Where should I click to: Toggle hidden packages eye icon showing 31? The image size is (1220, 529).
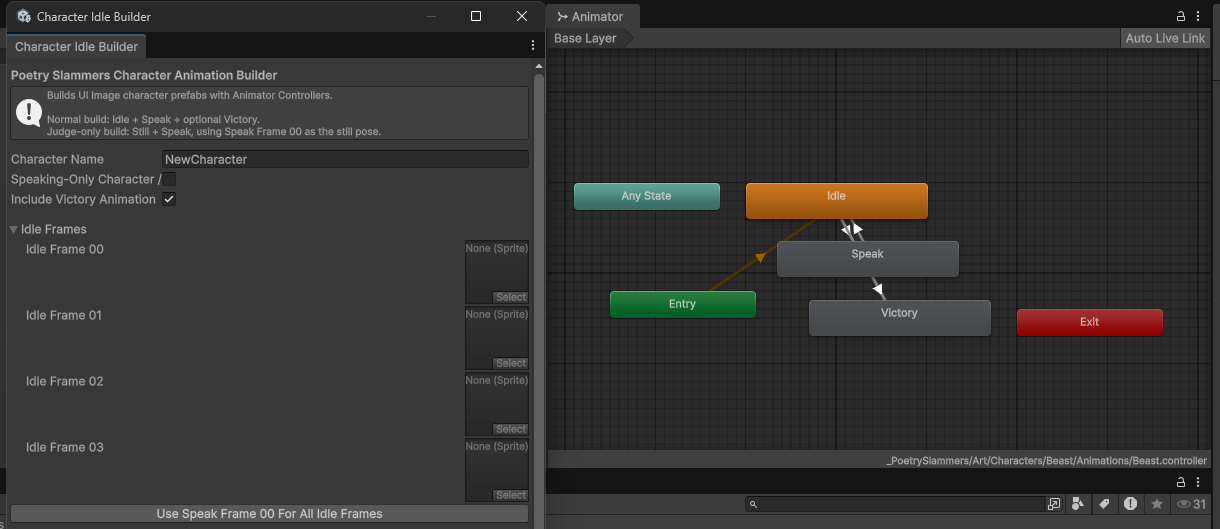click(1192, 504)
